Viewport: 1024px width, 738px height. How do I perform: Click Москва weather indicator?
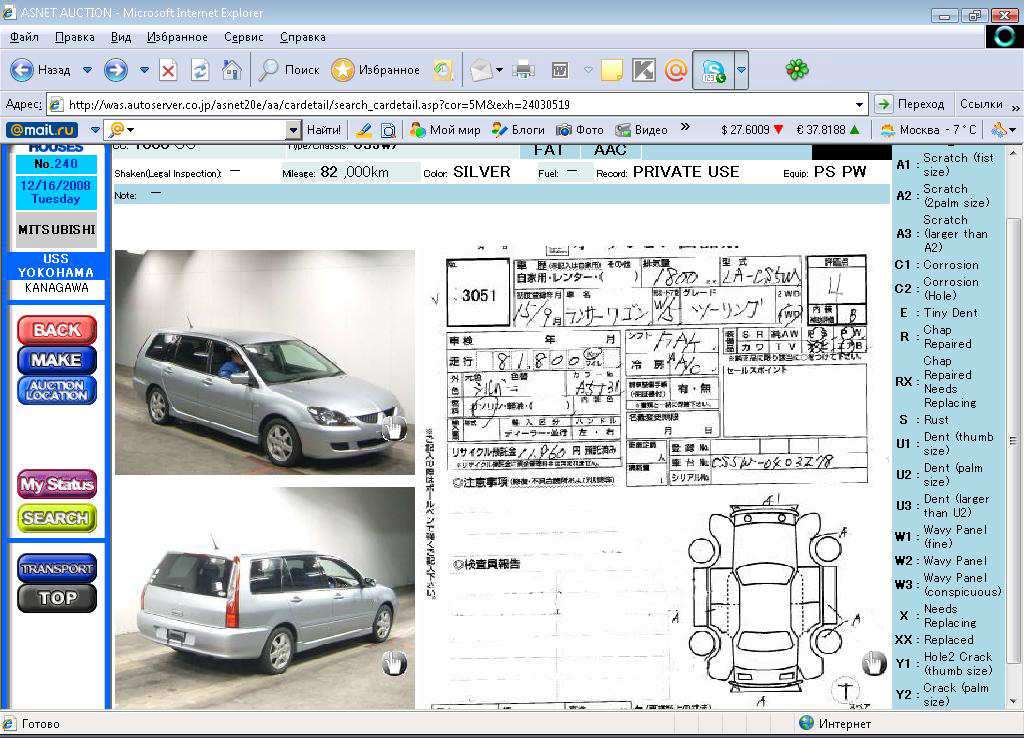pos(929,130)
